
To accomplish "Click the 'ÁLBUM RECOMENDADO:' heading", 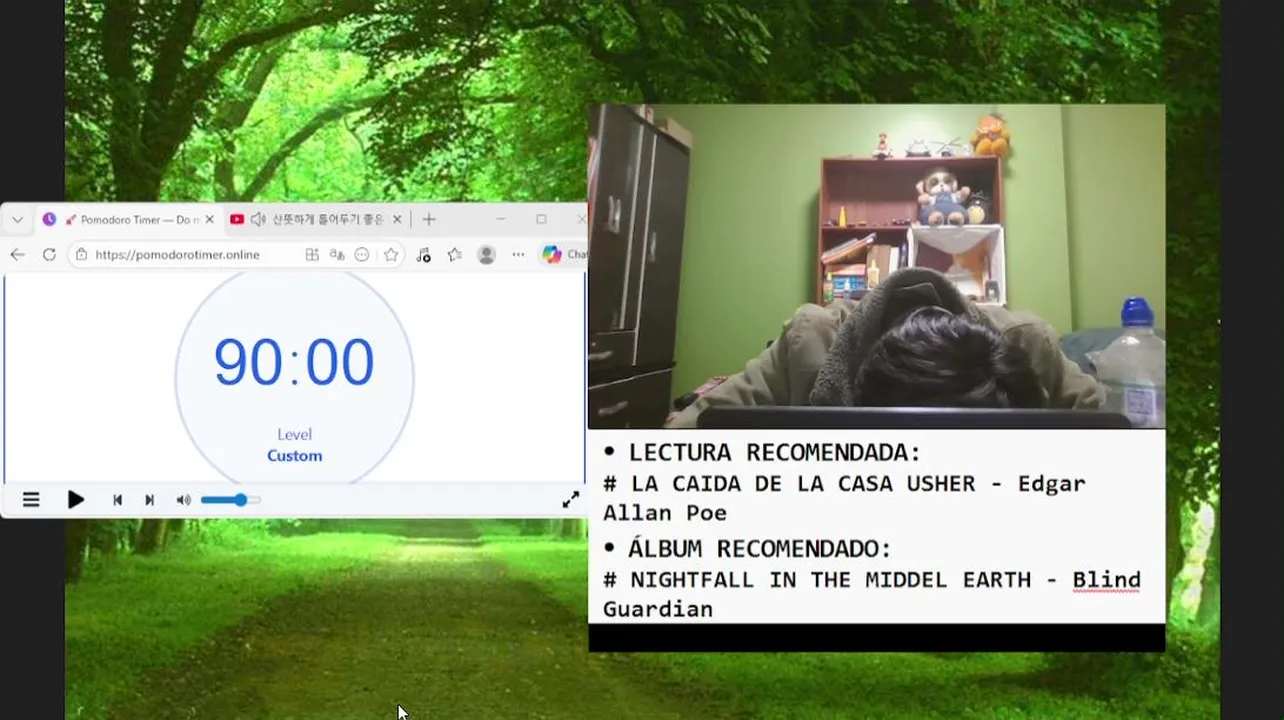I will coord(759,548).
